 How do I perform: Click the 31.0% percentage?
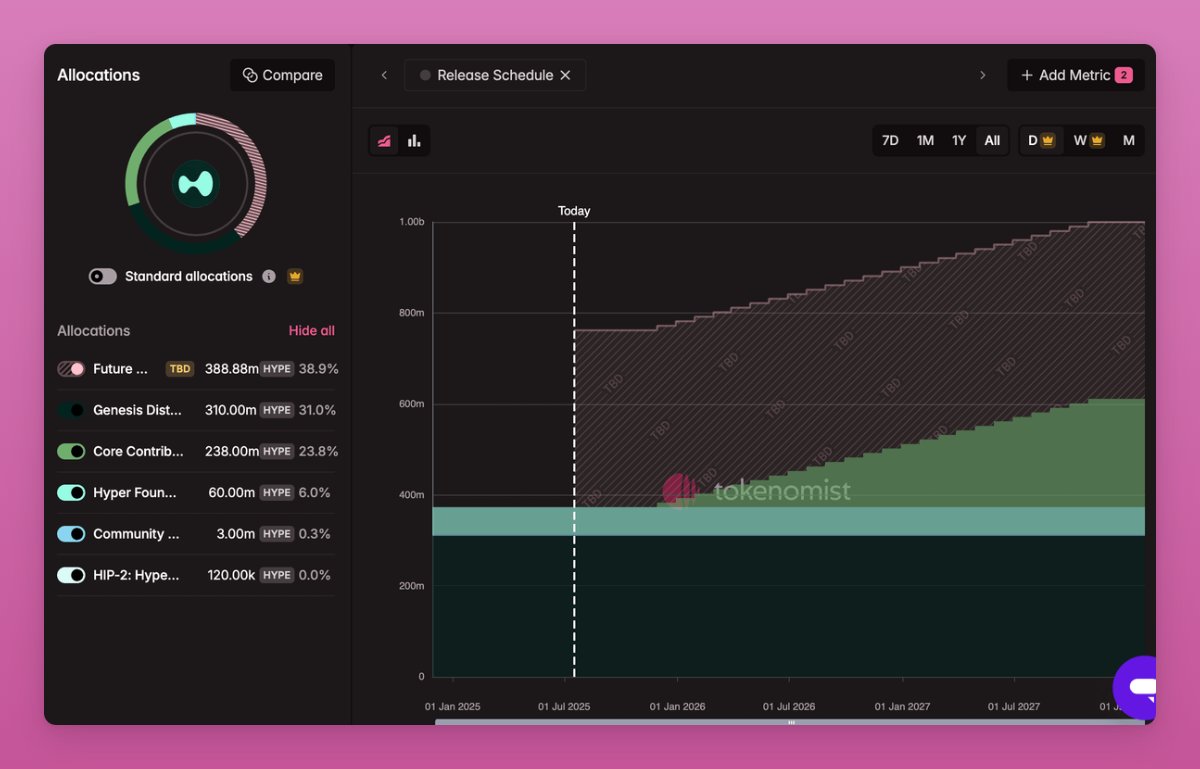coord(318,410)
